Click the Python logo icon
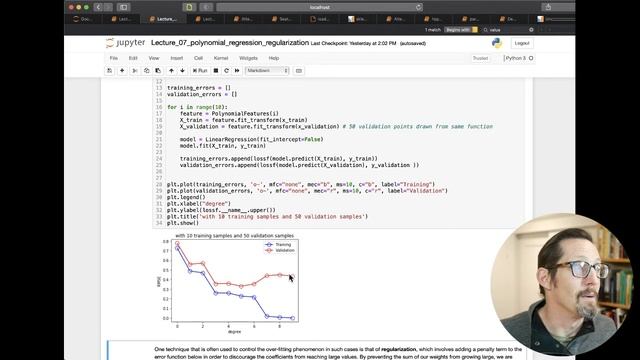The height and width of the screenshot is (360, 640). pos(497,43)
